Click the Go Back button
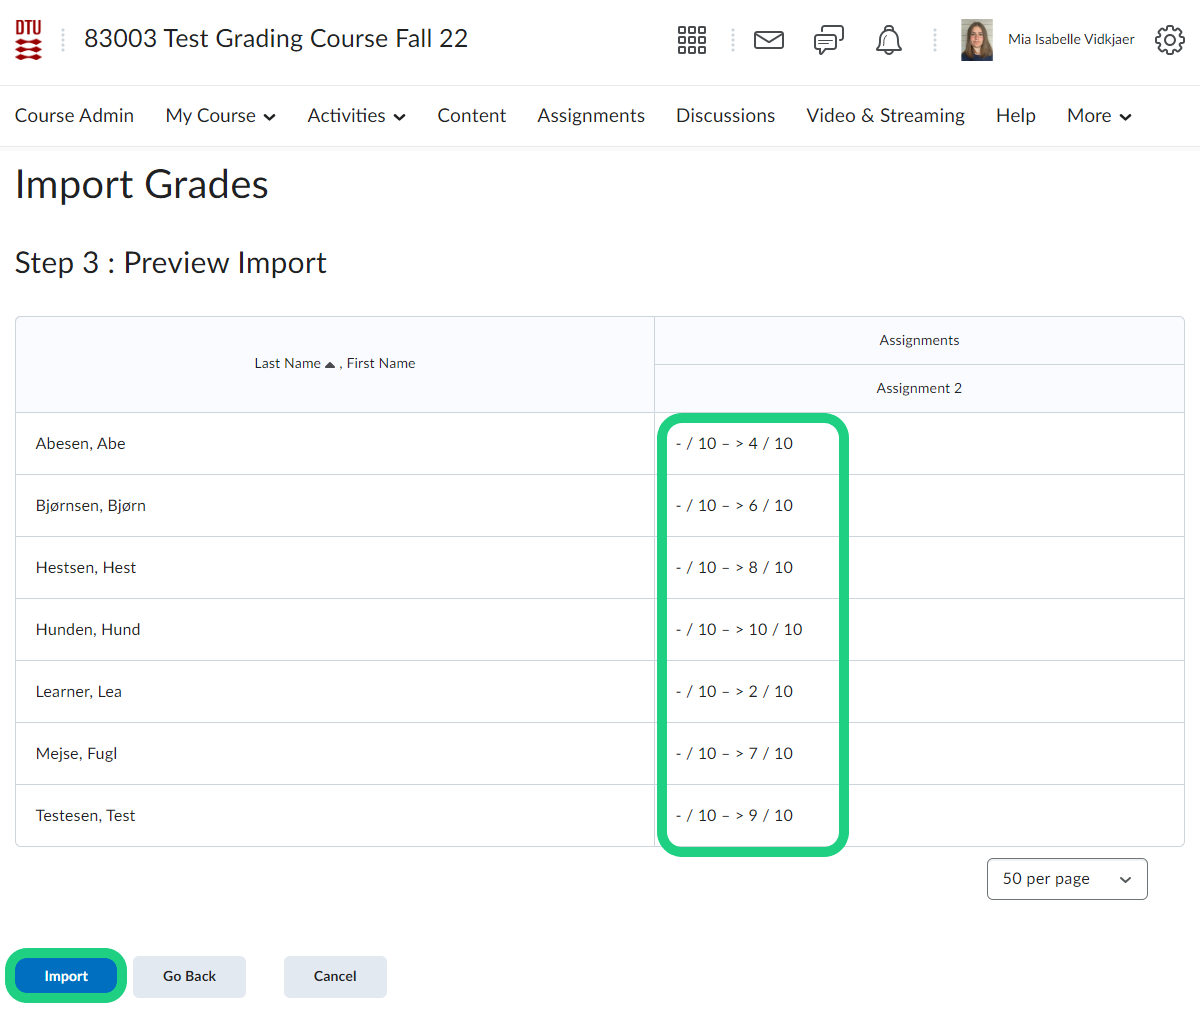This screenshot has width=1200, height=1025. click(189, 976)
